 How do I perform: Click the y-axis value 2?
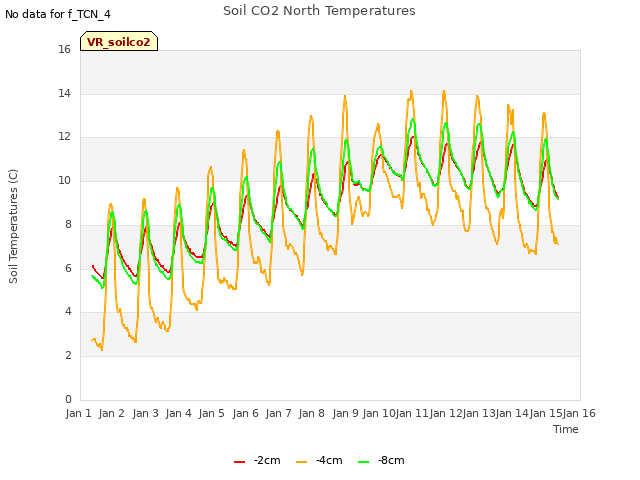[68, 356]
